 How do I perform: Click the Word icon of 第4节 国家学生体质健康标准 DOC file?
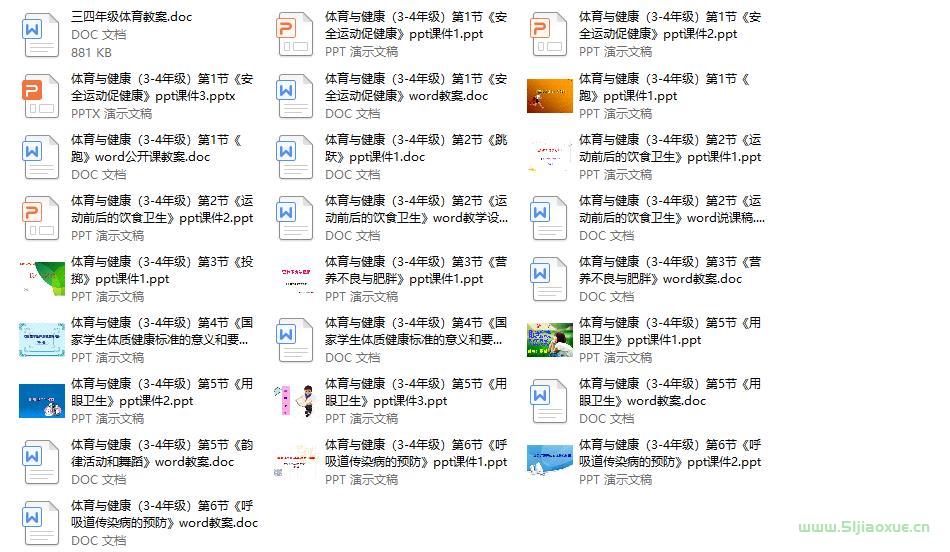(296, 340)
